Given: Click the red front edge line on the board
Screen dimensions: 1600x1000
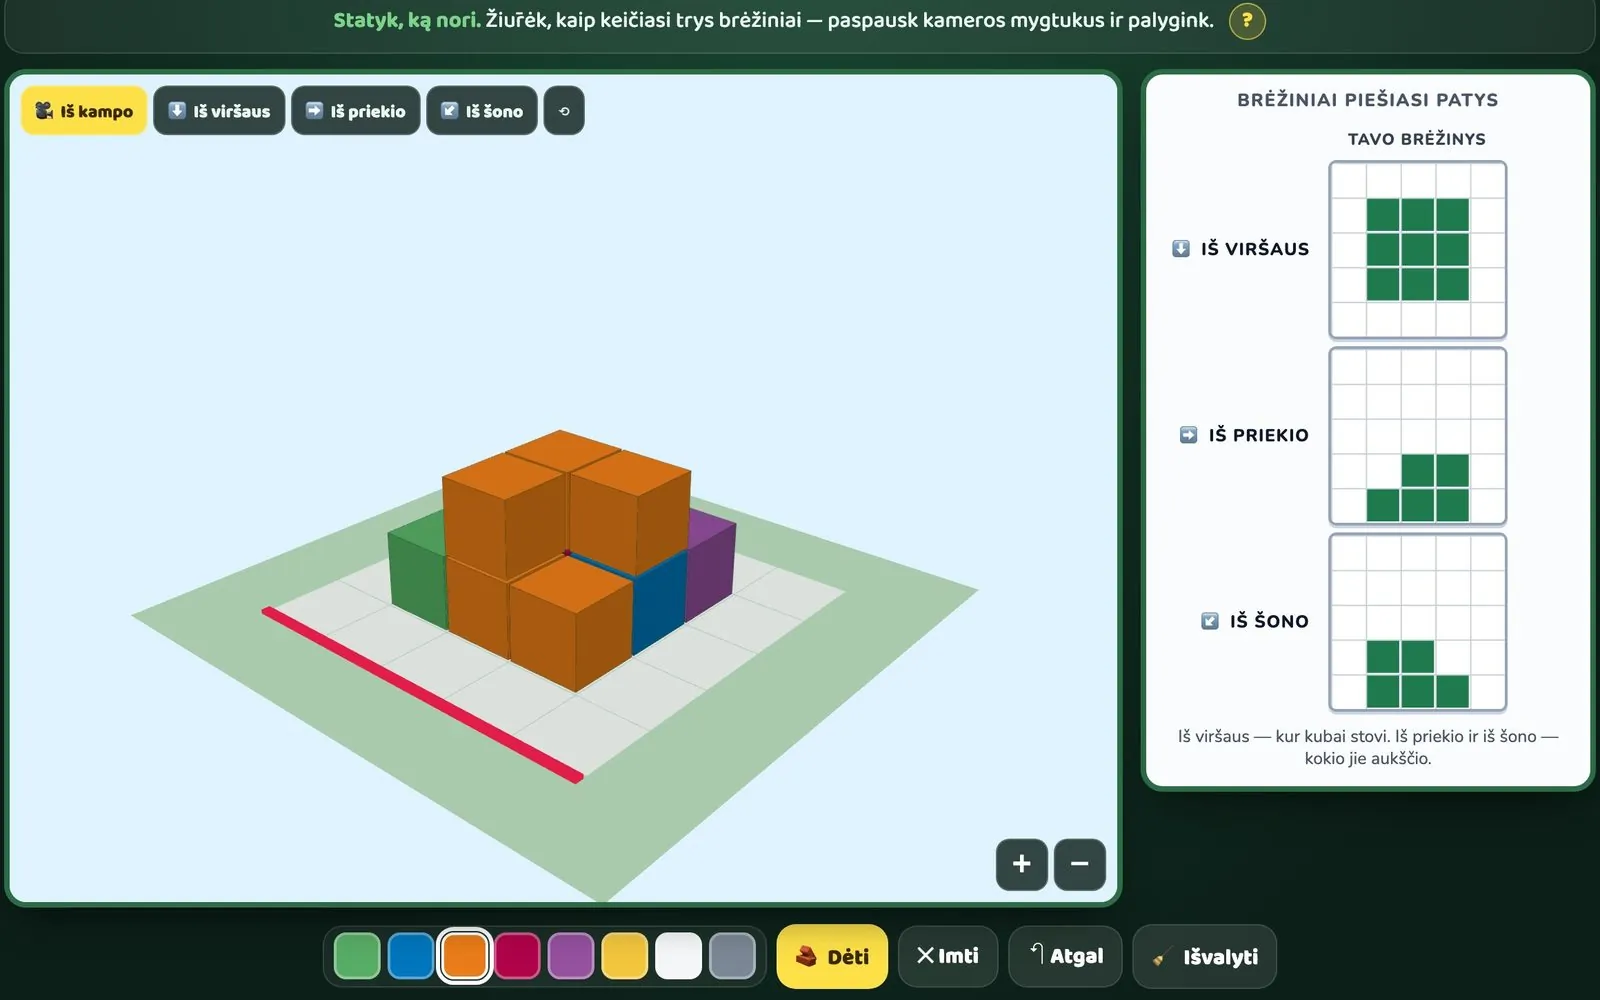Looking at the screenshot, I should (x=422, y=694).
